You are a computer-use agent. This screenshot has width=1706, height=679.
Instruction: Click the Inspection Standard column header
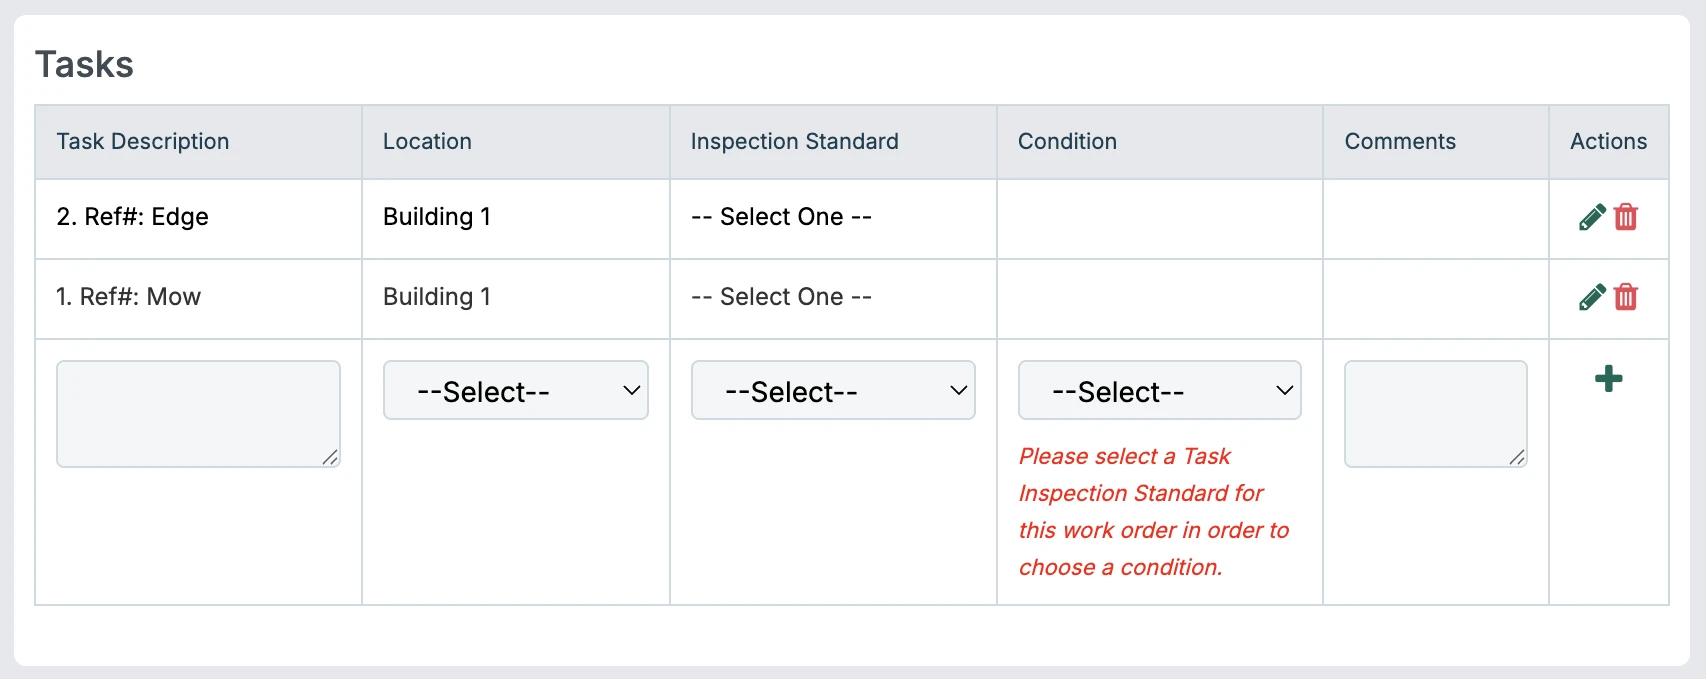coord(794,142)
